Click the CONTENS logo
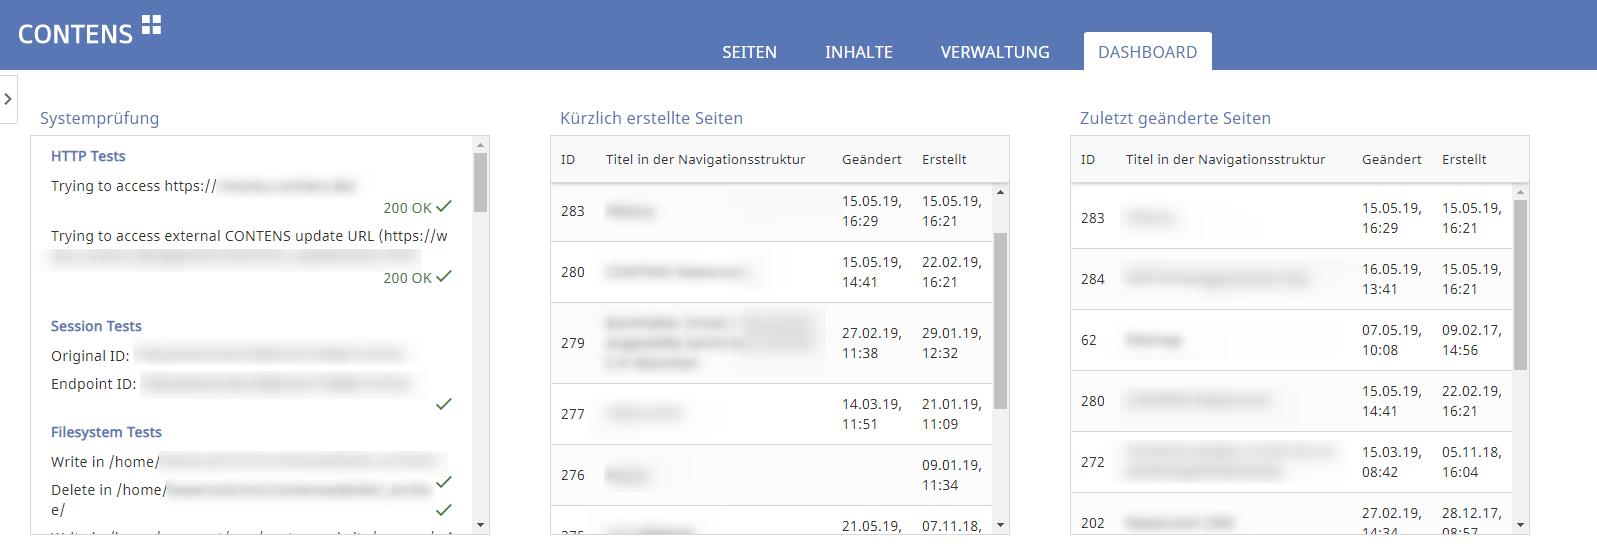Screen dimensions: 1597x557 point(89,32)
